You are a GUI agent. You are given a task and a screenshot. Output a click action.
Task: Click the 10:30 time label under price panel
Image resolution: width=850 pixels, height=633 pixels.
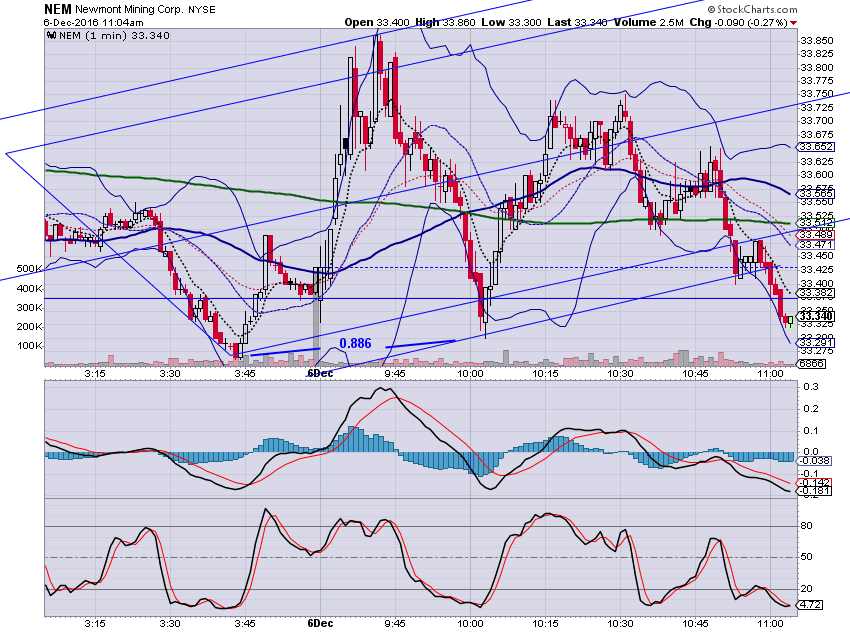pos(620,373)
